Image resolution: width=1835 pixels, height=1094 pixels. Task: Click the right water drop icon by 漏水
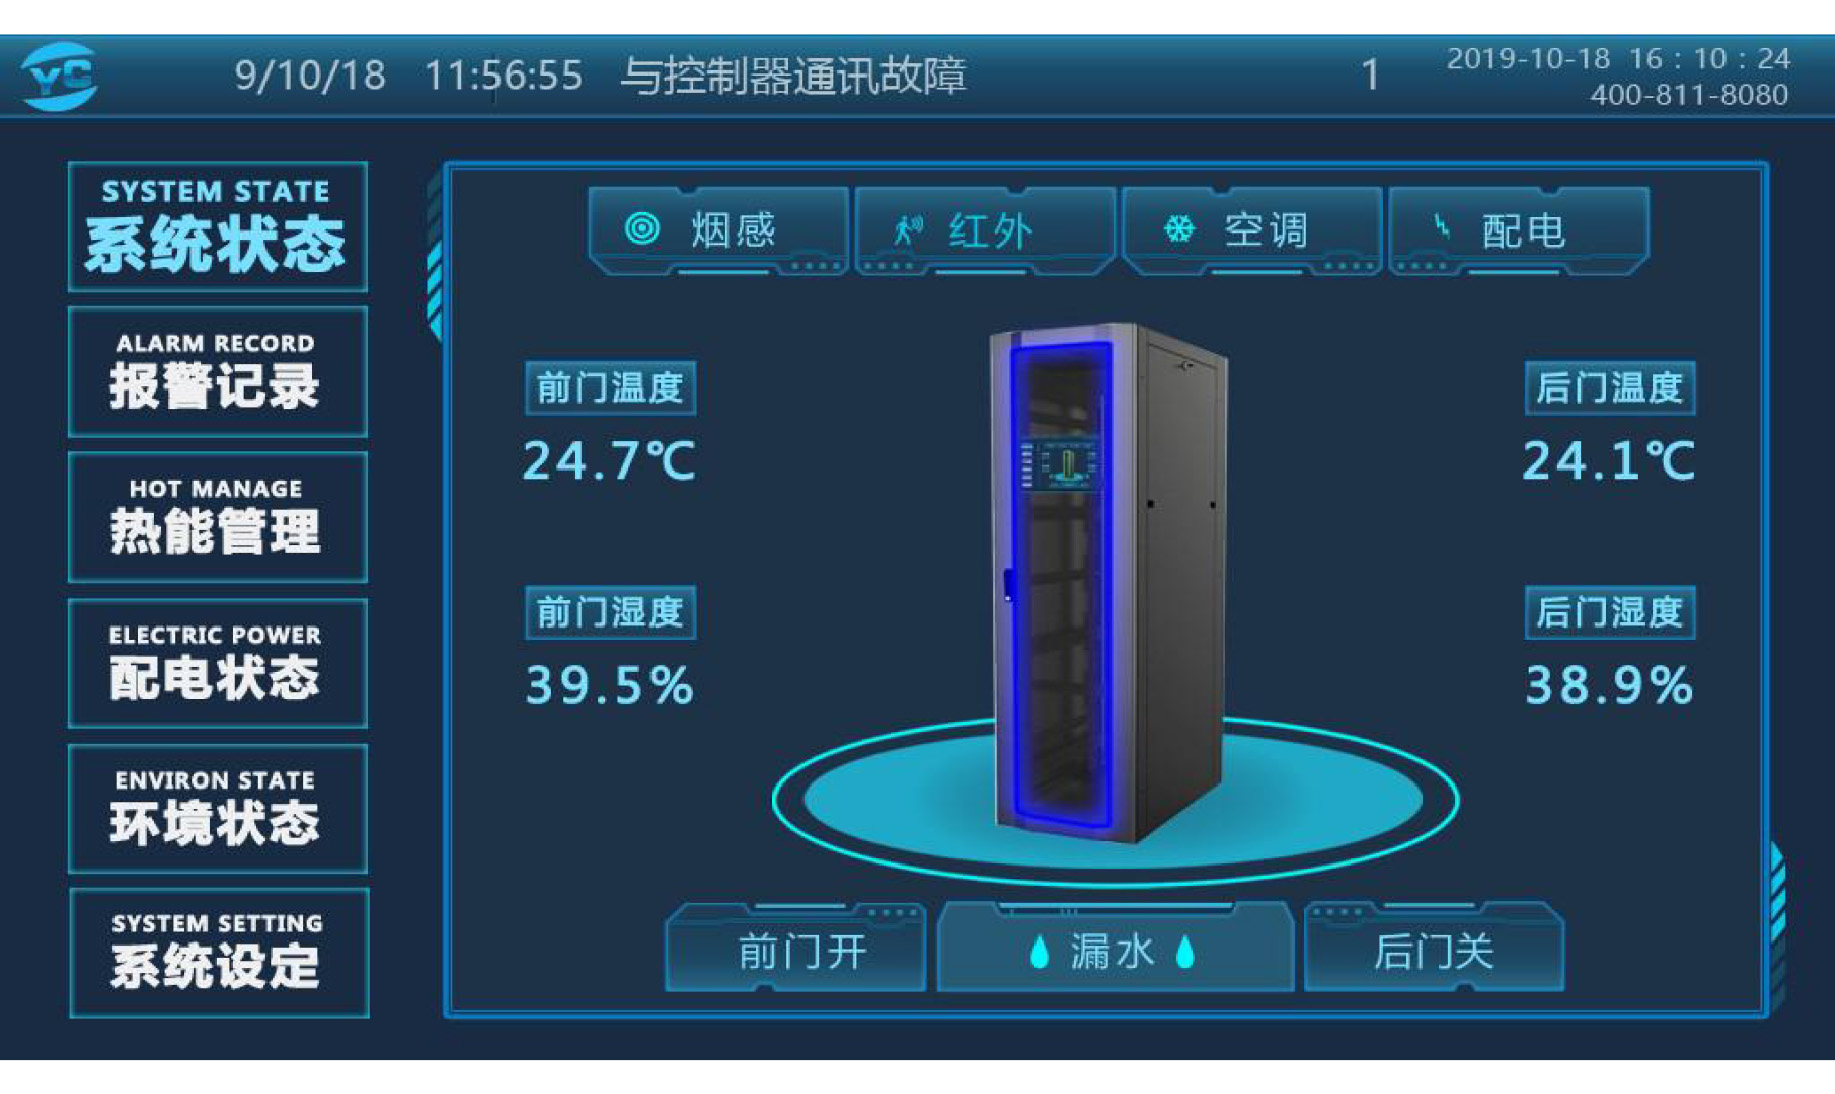pyautogui.click(x=1186, y=952)
